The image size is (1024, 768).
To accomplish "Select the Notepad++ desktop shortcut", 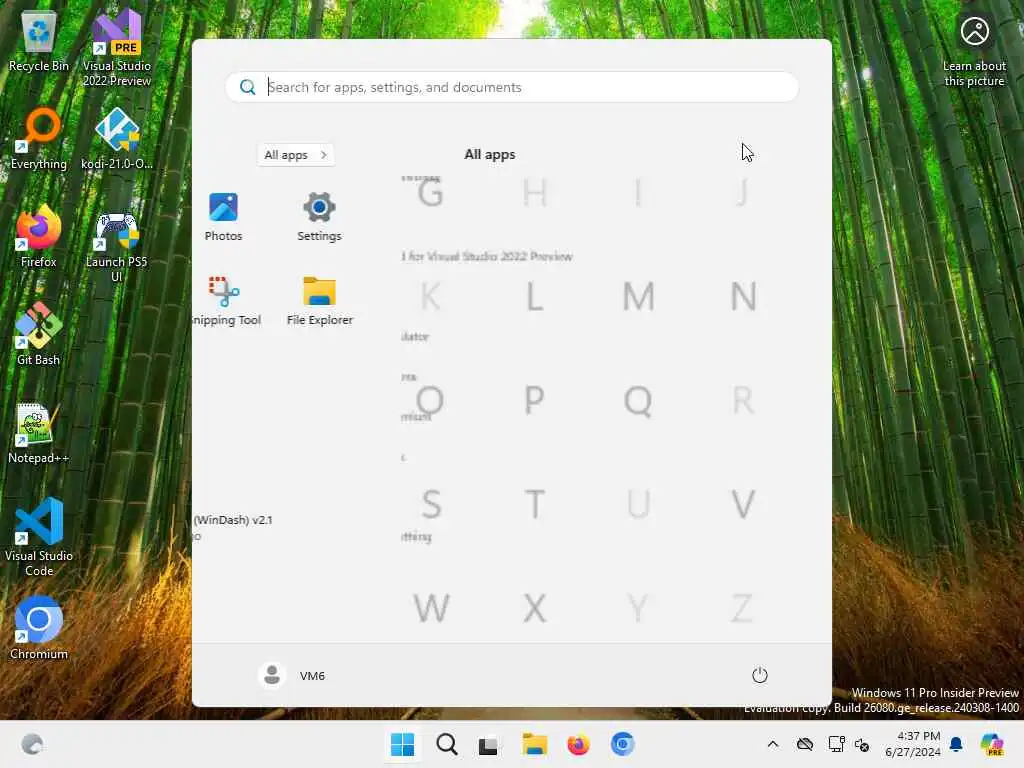I will (x=39, y=433).
